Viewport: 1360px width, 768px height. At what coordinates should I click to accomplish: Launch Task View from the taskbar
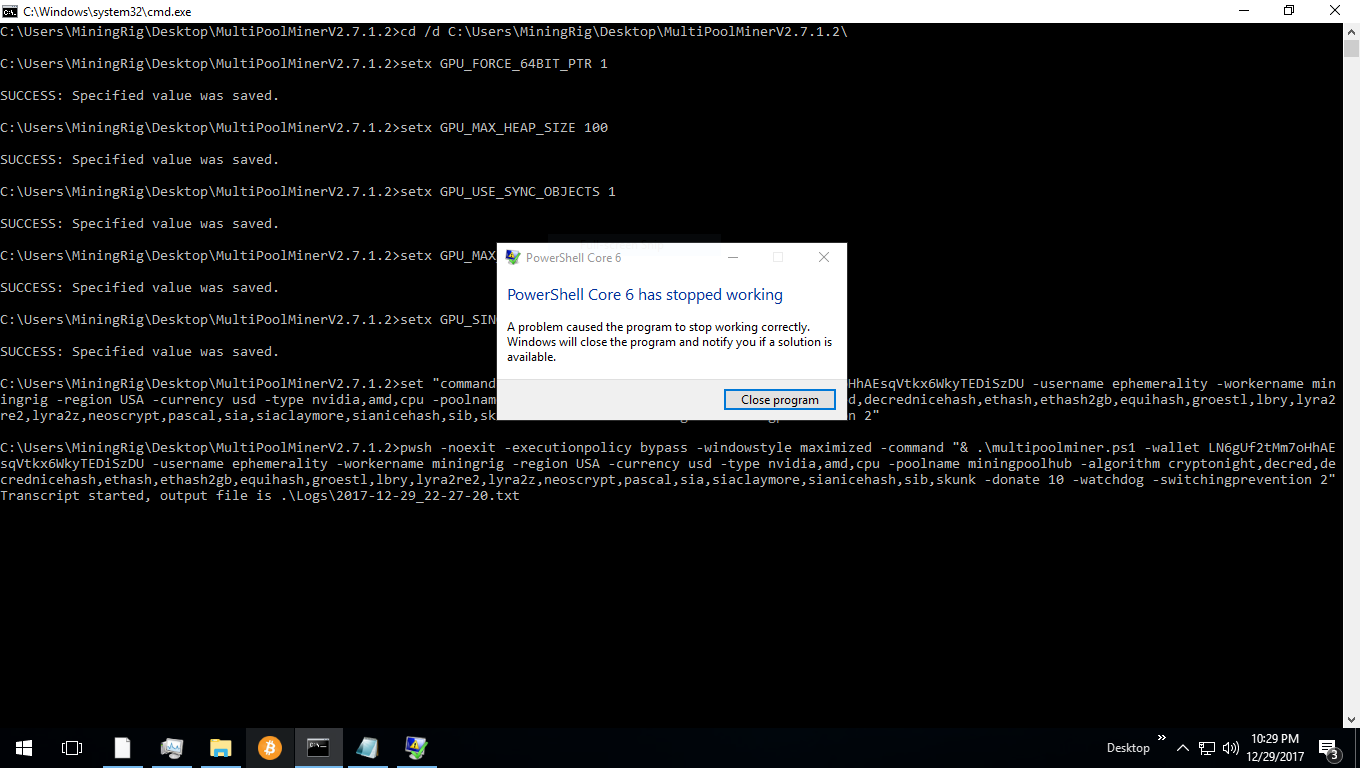pos(70,747)
